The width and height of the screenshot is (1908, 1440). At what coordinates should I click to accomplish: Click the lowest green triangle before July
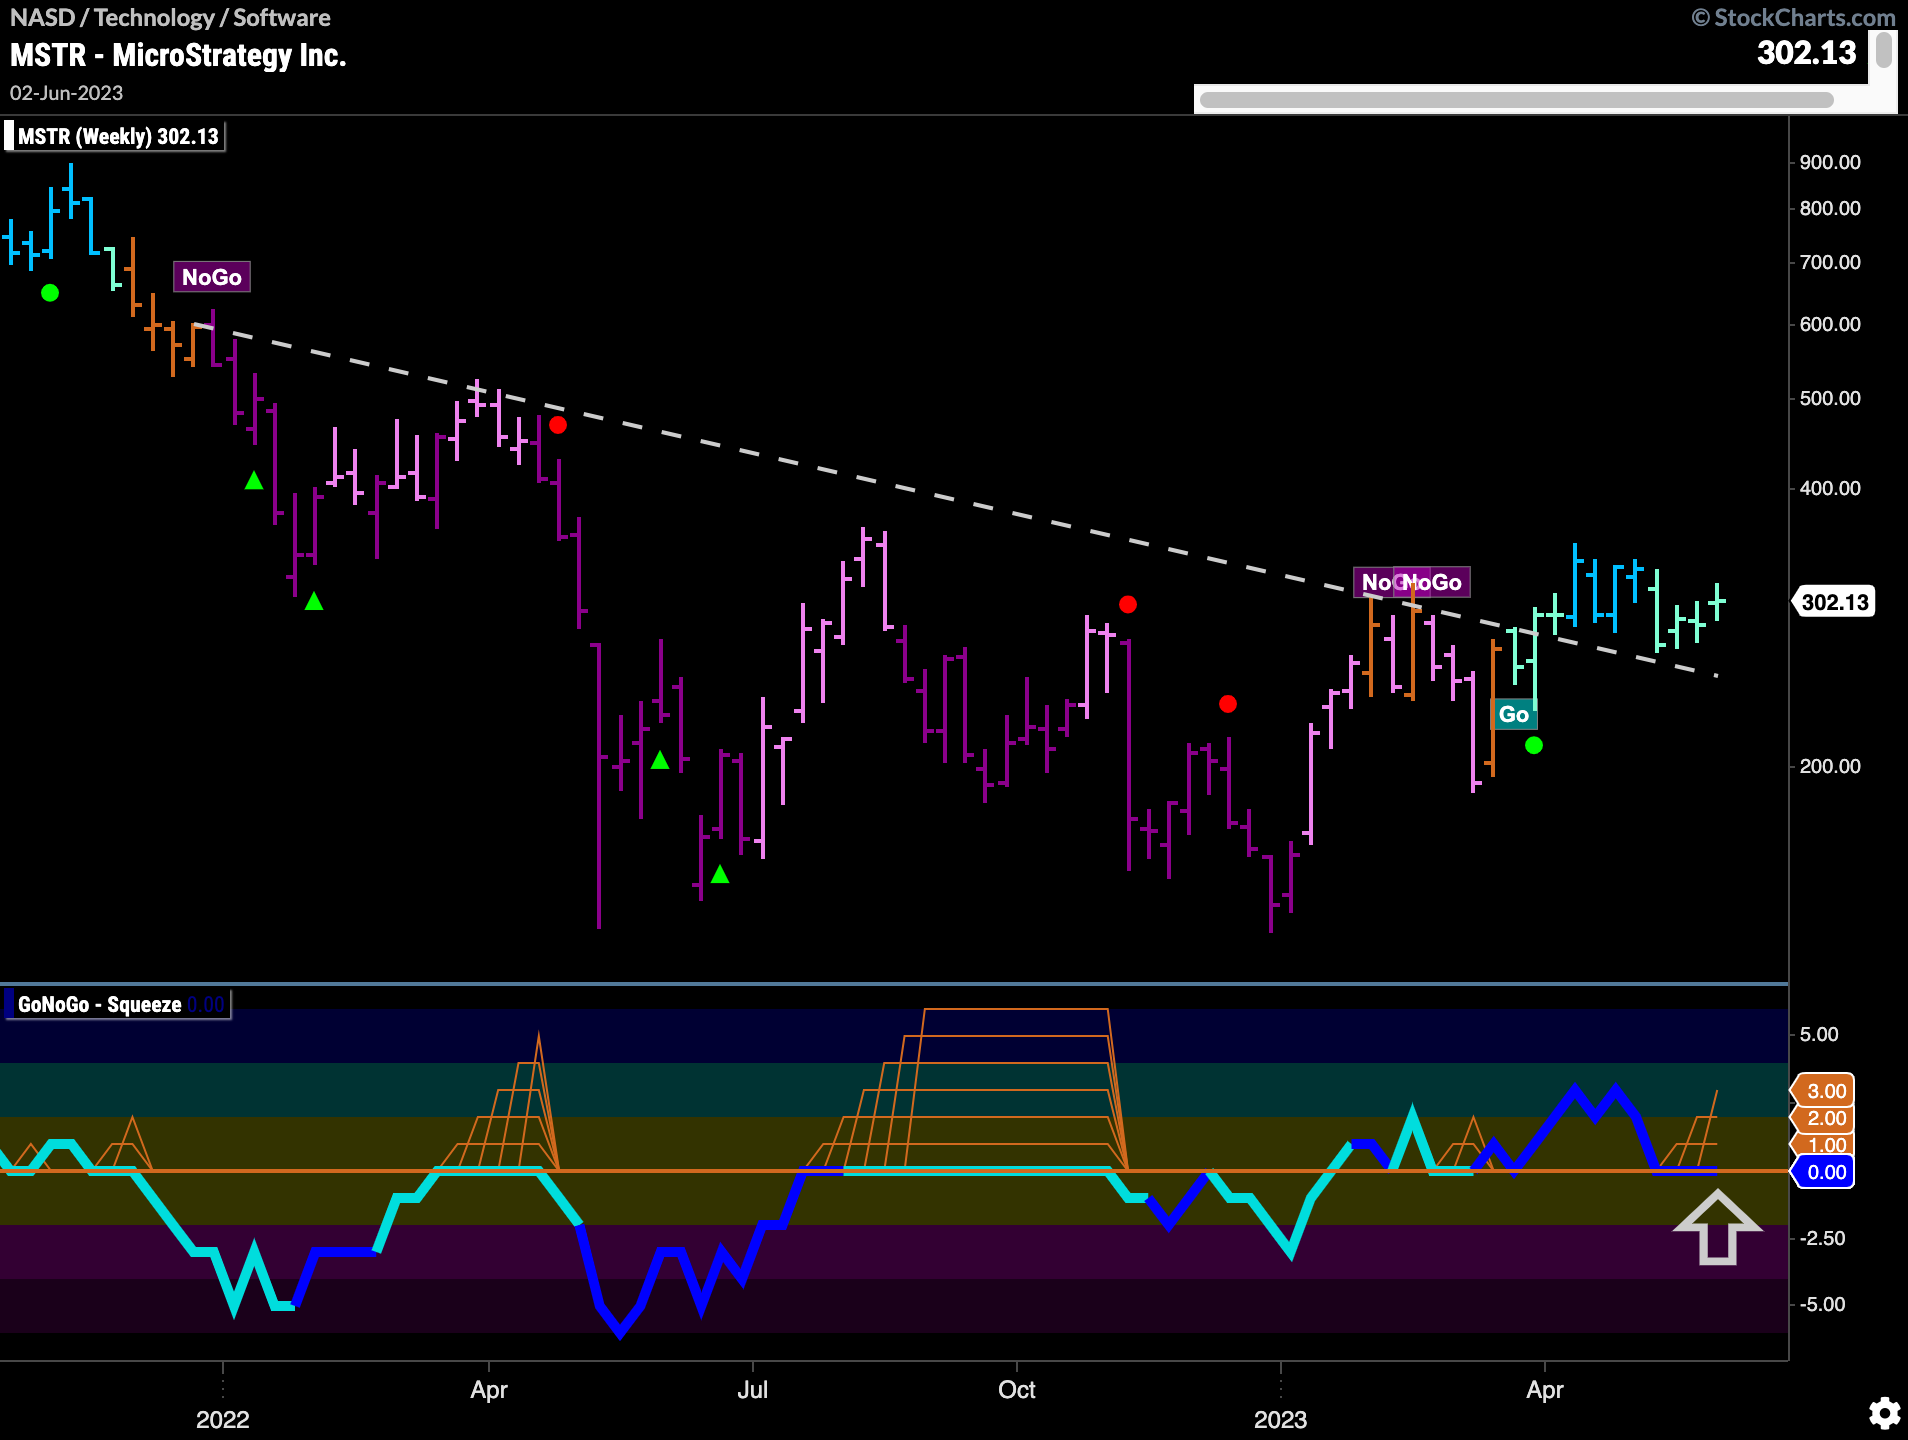720,875
